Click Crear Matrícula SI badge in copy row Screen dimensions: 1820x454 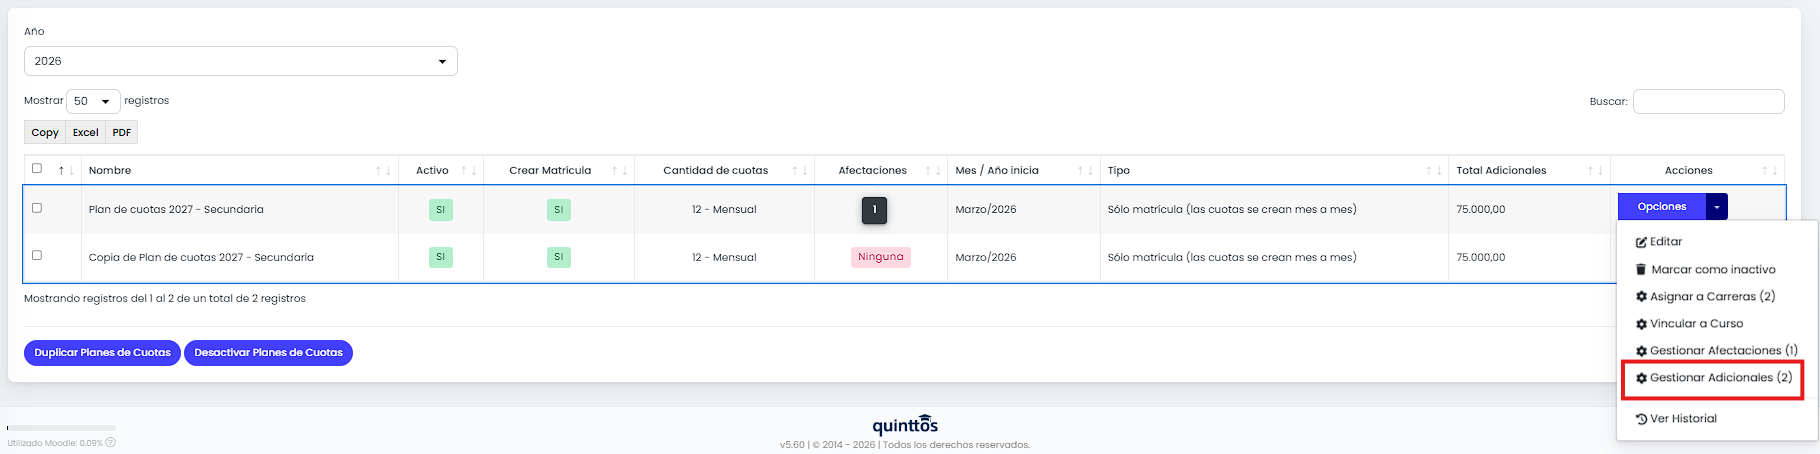[559, 257]
